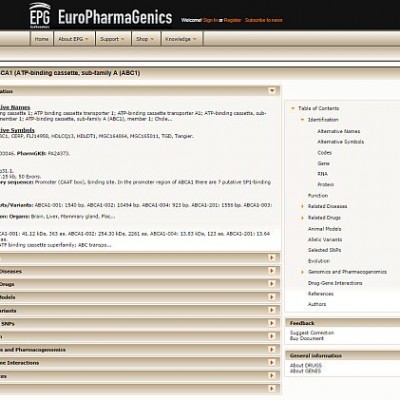
Task: Go to Protein in Table of Contents
Action: point(325,185)
